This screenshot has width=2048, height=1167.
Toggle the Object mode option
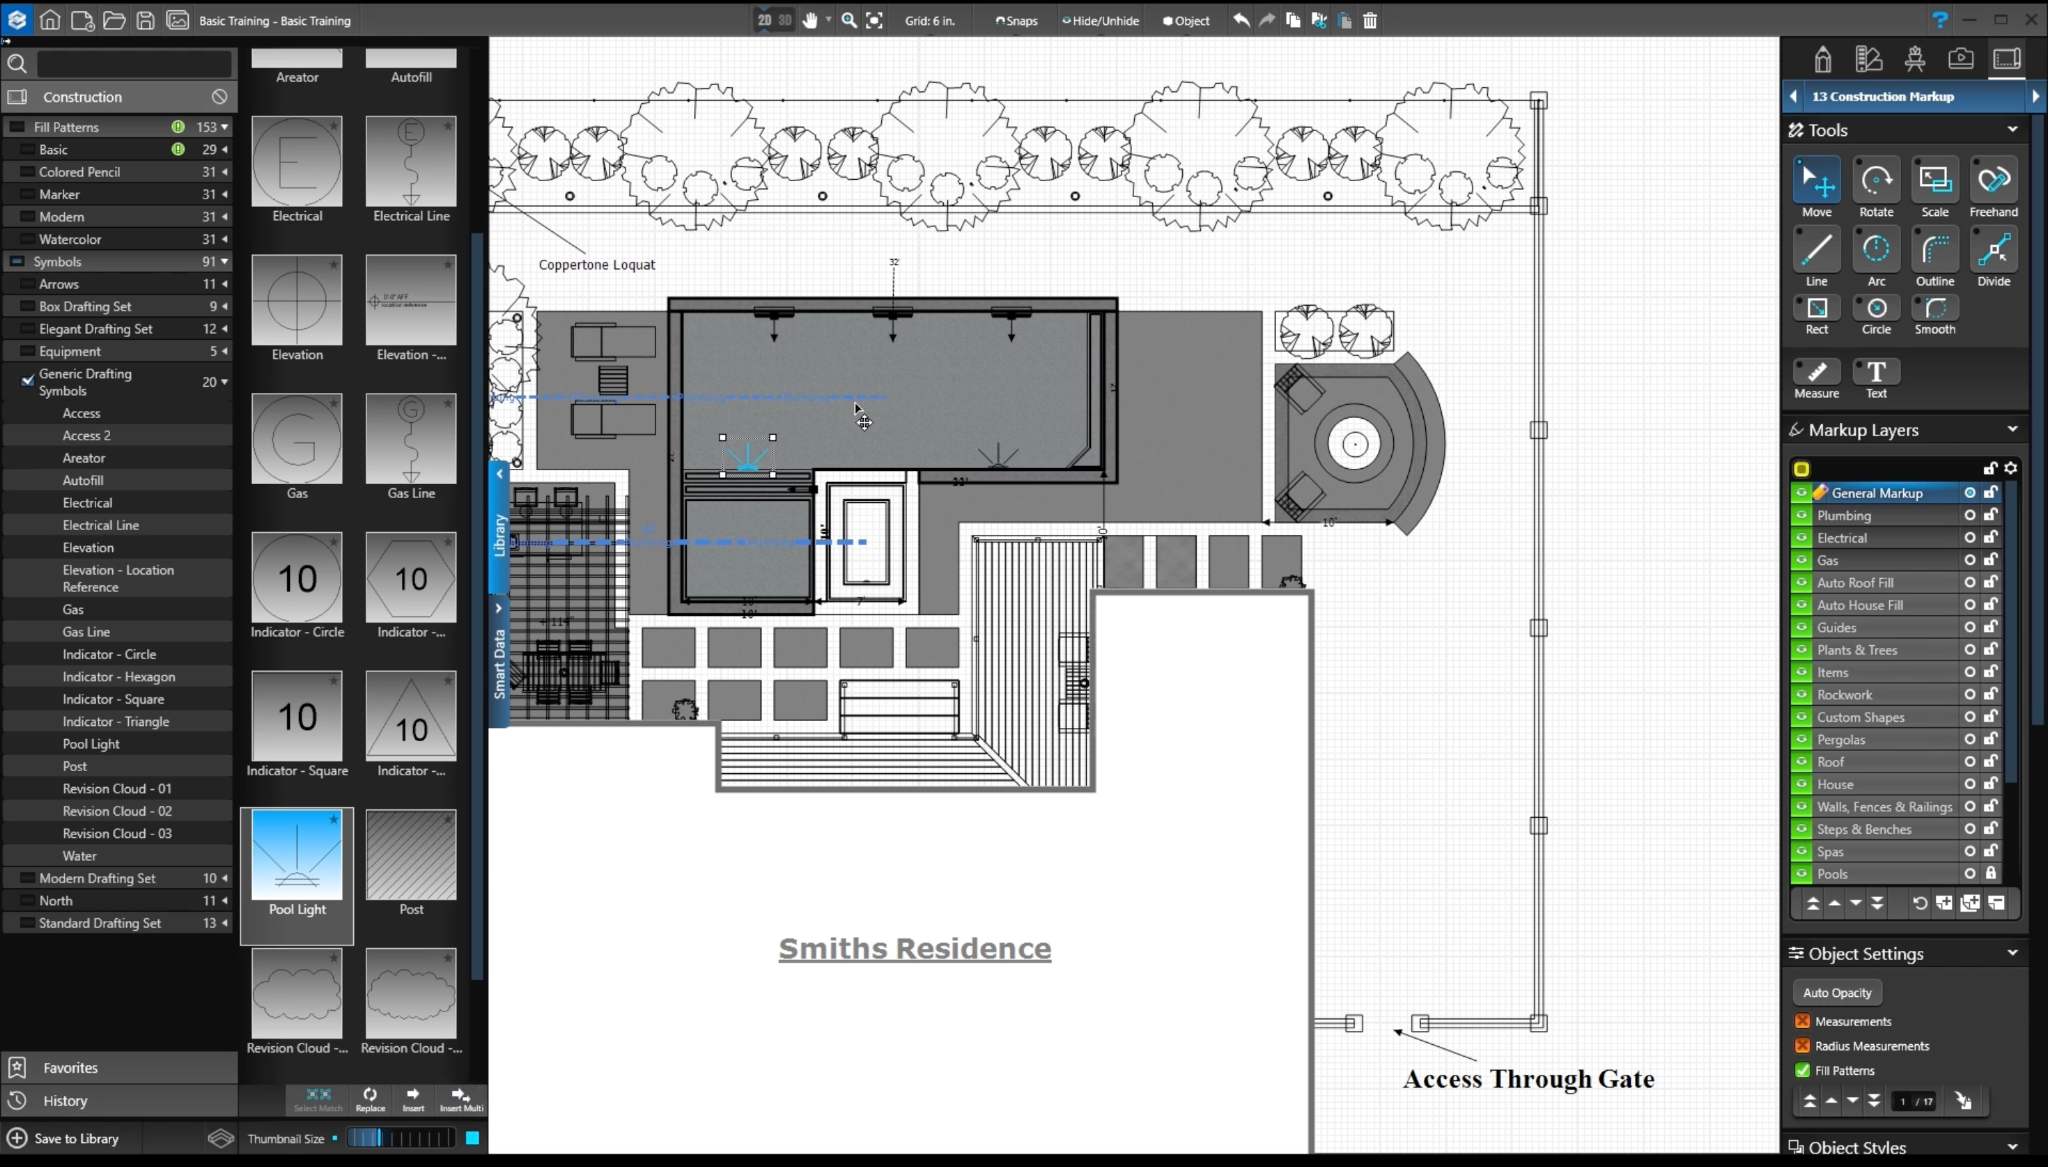[1186, 20]
